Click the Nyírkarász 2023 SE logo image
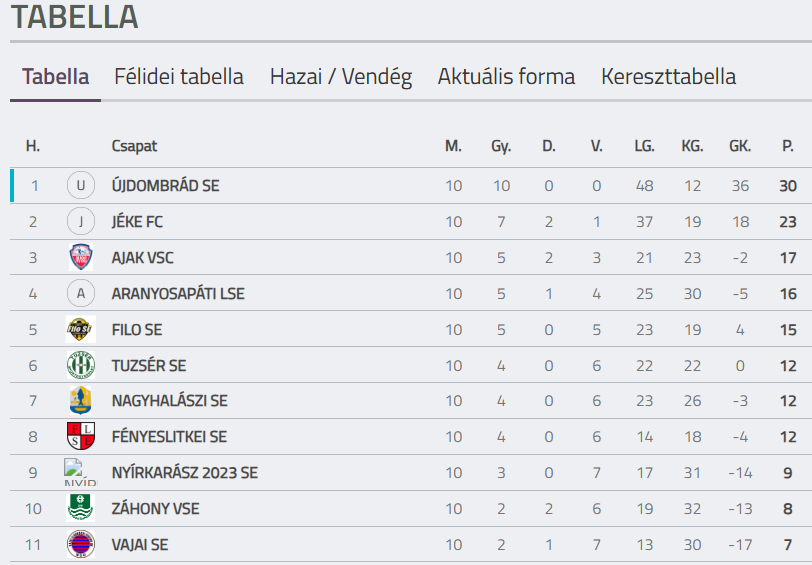This screenshot has height=565, width=812. [80, 472]
